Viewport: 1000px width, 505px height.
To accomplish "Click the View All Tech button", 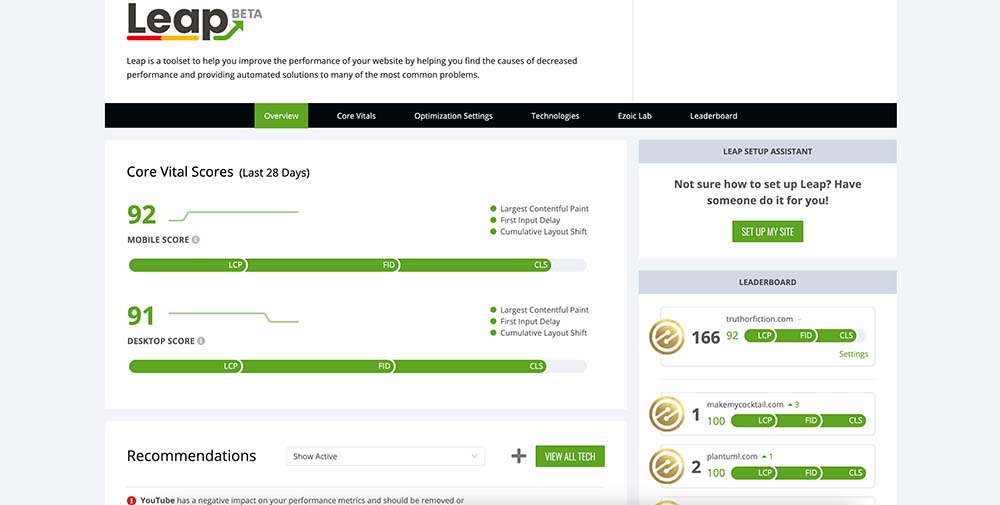I will coord(570,457).
